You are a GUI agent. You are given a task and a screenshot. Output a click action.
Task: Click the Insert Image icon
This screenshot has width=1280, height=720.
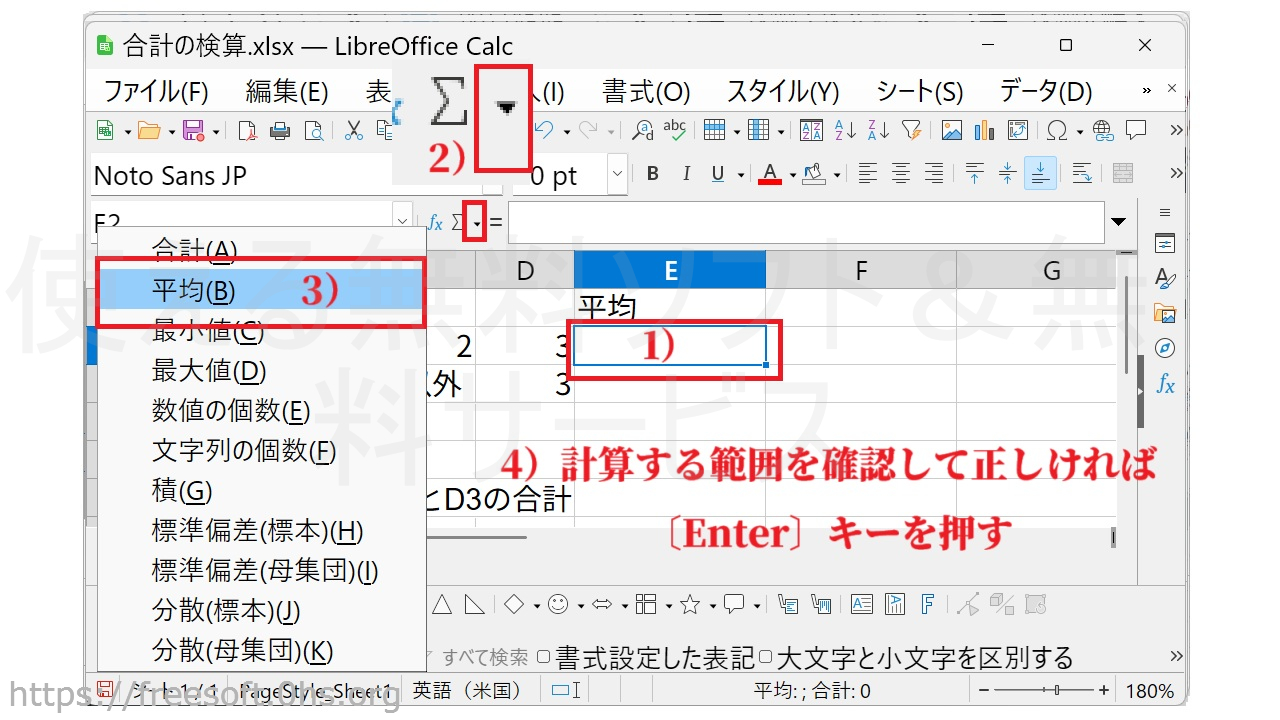click(952, 130)
